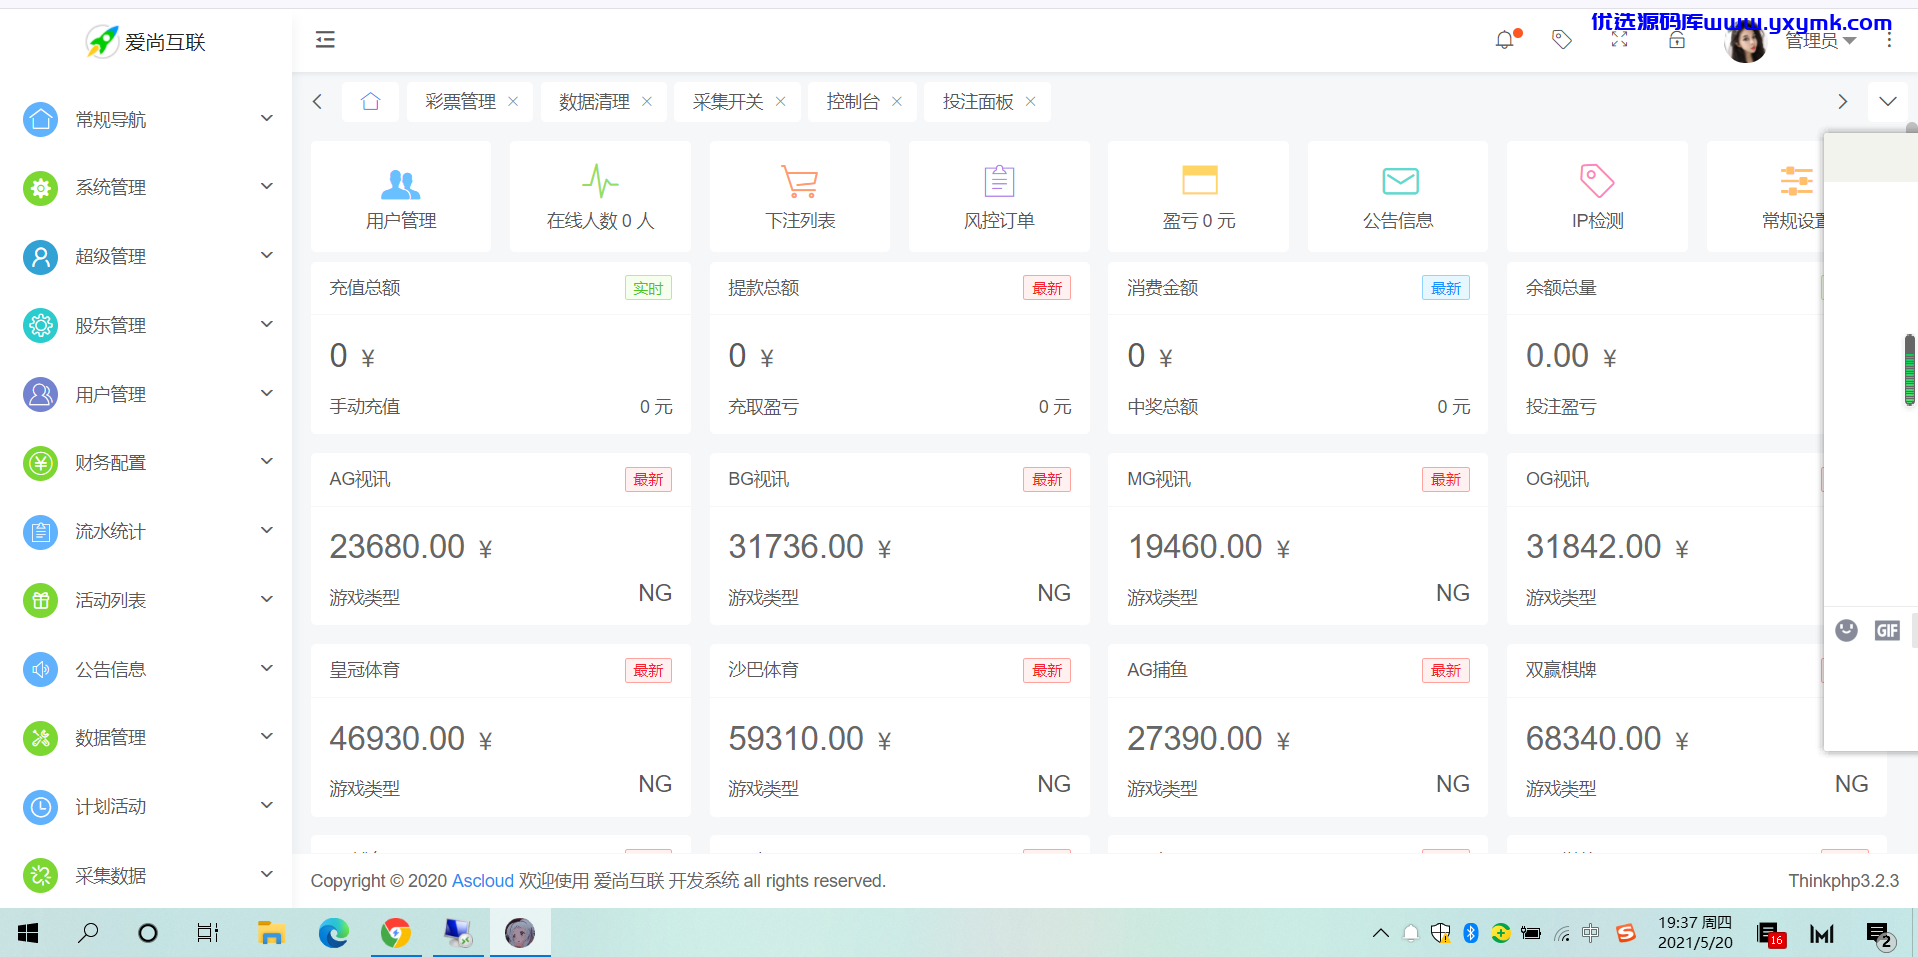Open the 用户管理 quick card icon
Screen dimensions: 1918x957
coord(400,183)
